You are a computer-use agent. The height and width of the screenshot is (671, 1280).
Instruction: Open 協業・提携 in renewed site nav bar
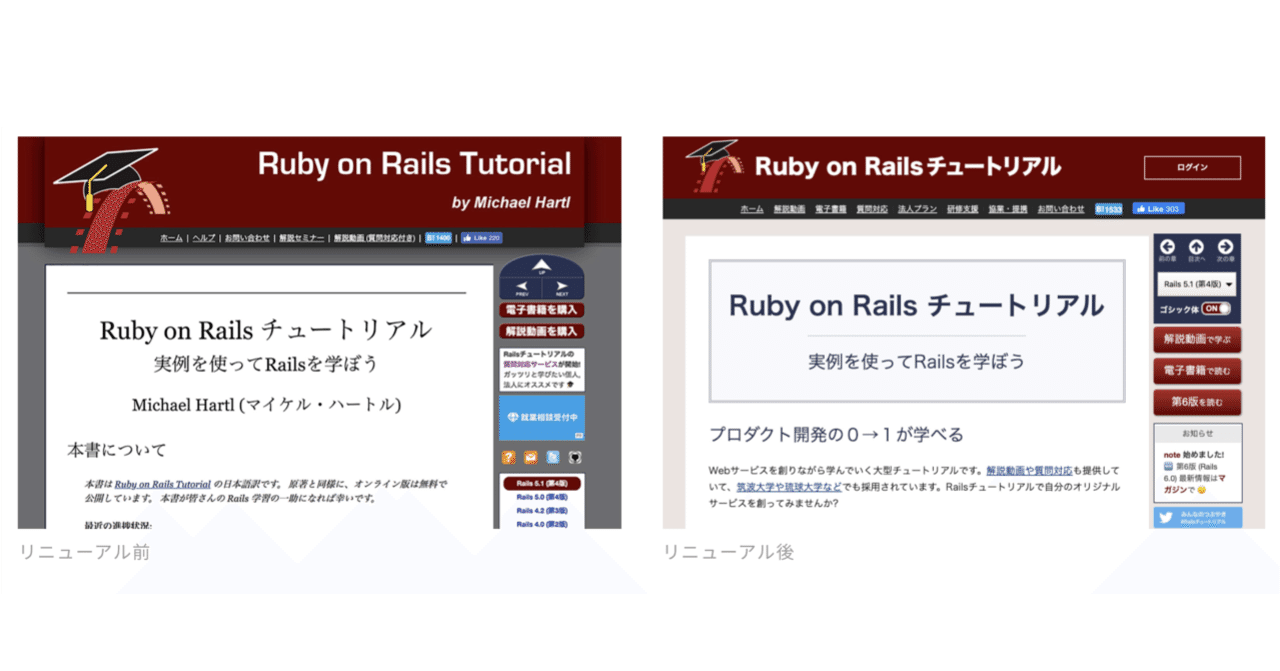[x=1008, y=209]
